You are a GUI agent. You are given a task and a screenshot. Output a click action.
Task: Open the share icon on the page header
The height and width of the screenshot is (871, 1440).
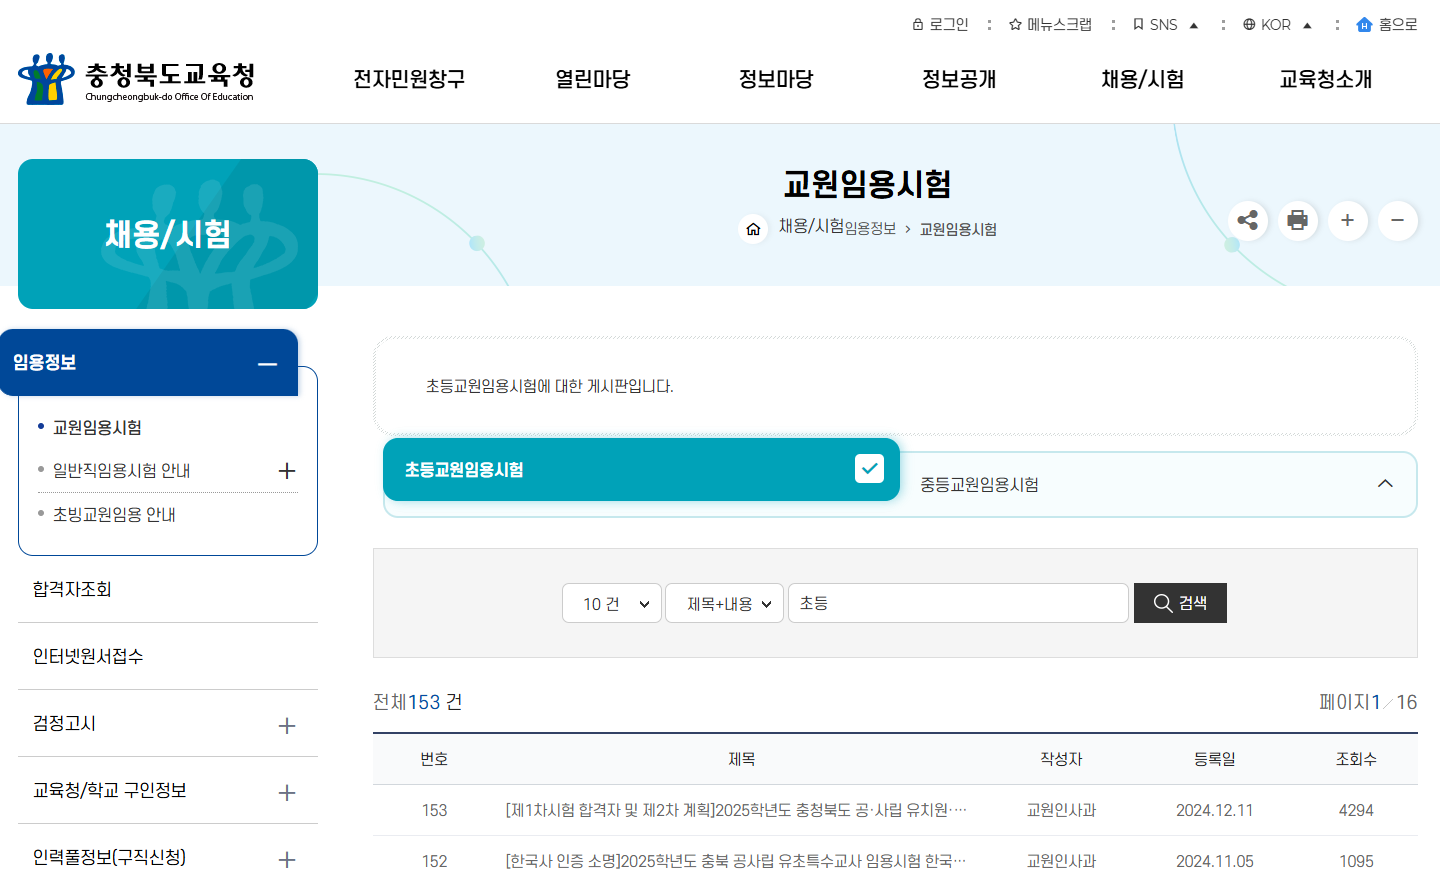(x=1248, y=221)
